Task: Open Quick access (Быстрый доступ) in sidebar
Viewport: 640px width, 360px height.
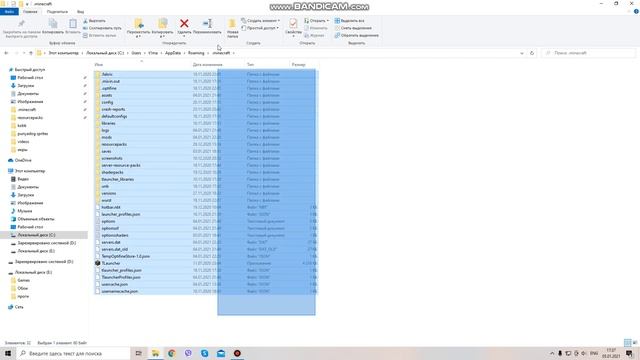Action: (x=27, y=70)
